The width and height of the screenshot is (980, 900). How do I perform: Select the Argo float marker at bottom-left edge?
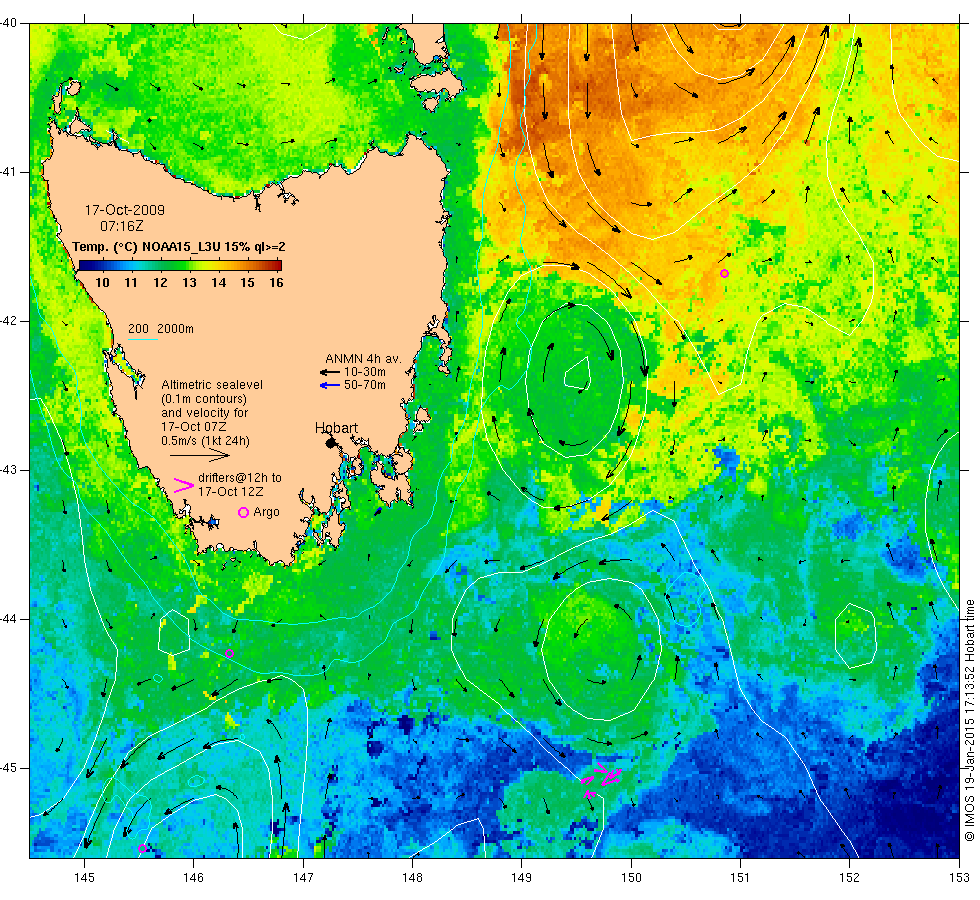(x=142, y=848)
